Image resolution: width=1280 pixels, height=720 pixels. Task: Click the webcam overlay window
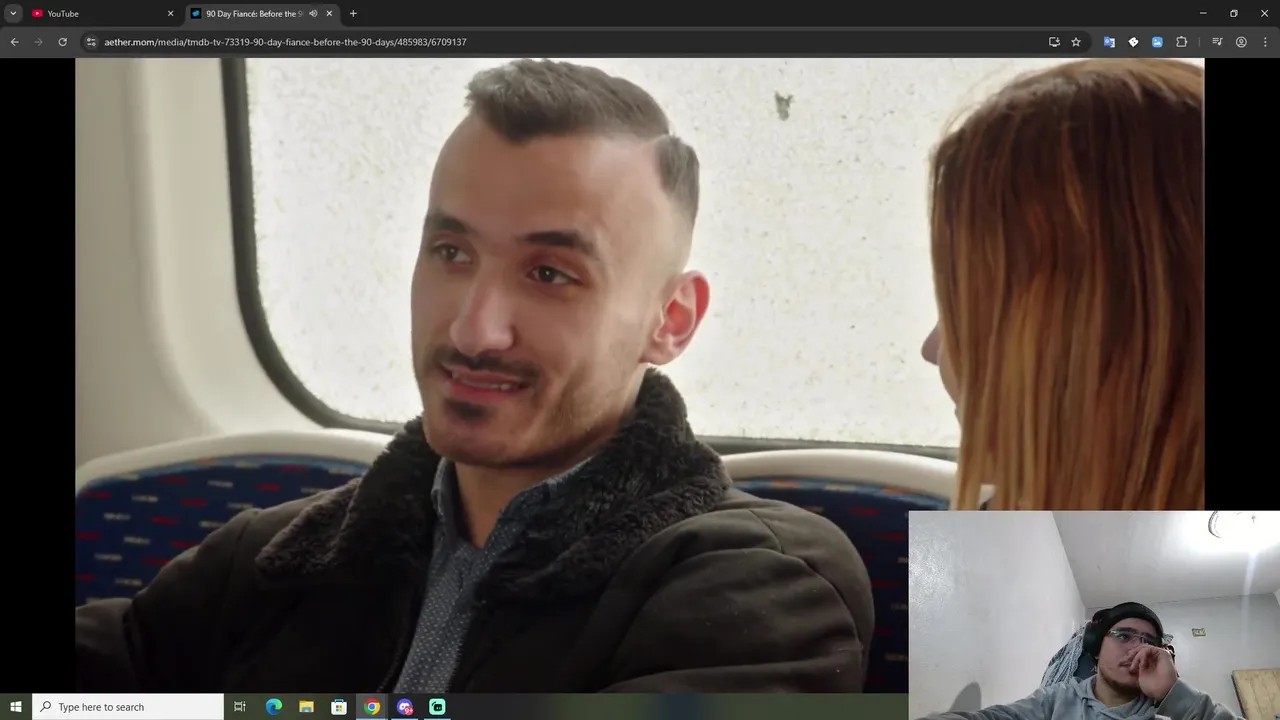pyautogui.click(x=1094, y=615)
